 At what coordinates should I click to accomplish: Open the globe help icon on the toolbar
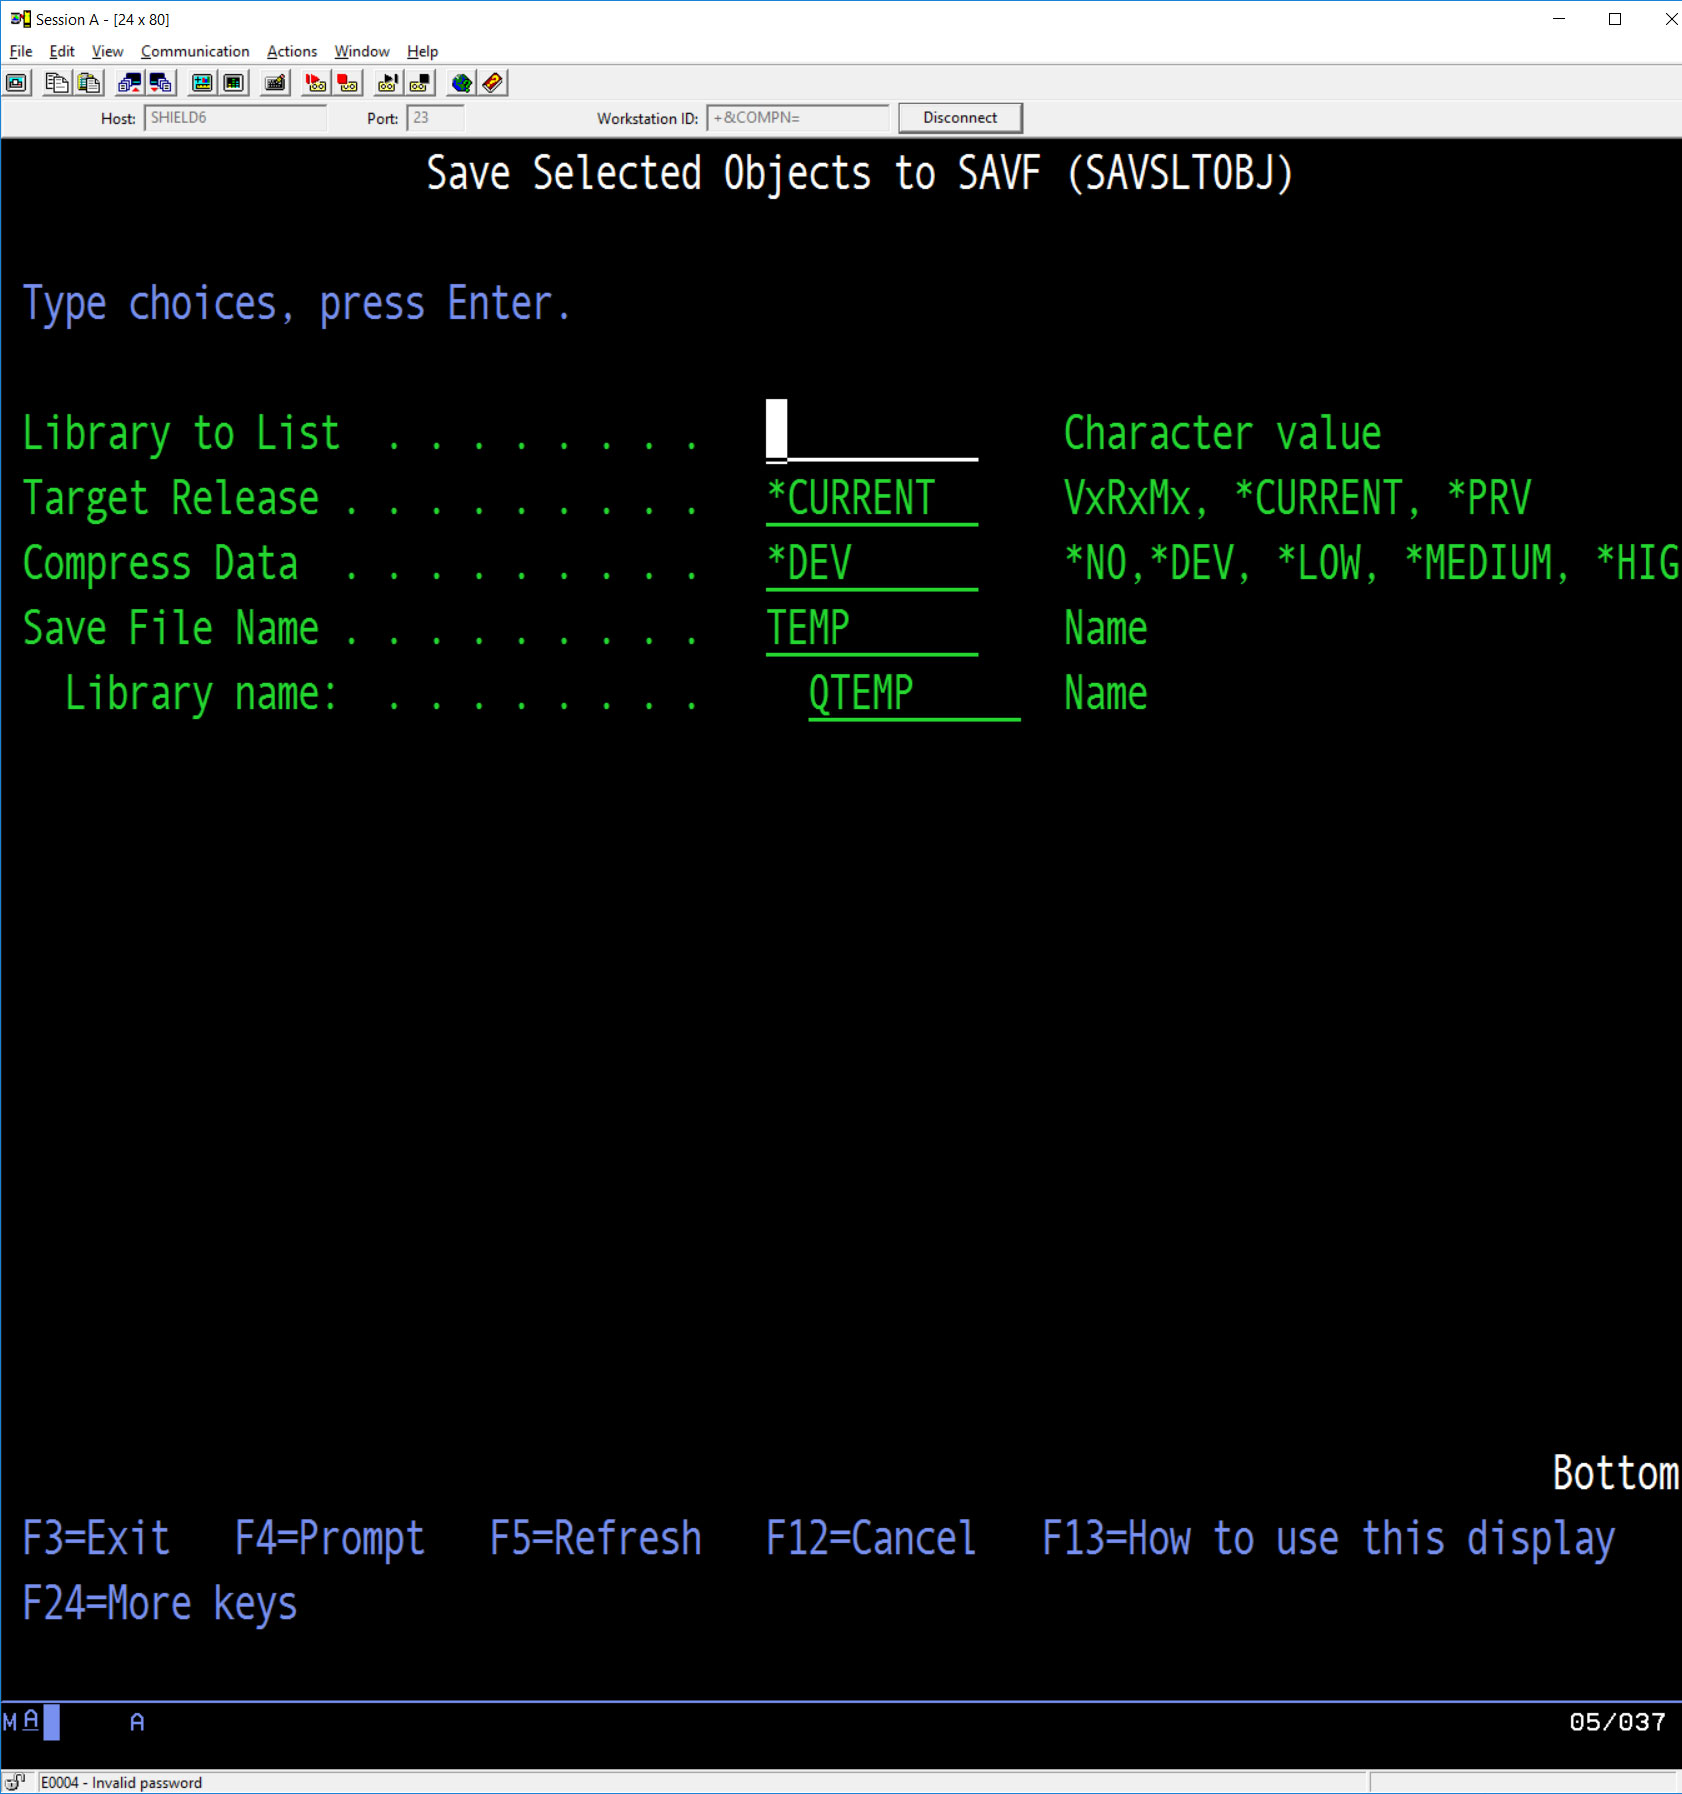(461, 83)
